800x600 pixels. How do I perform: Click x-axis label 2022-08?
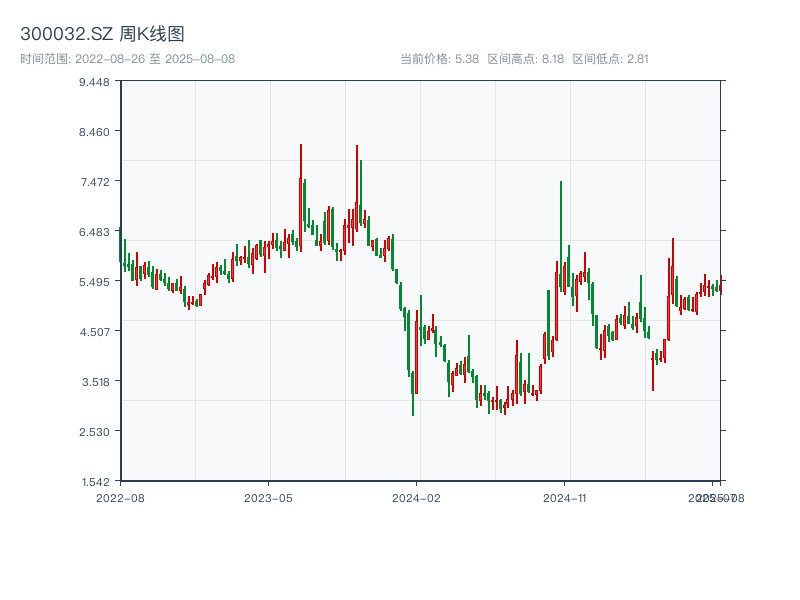click(120, 498)
